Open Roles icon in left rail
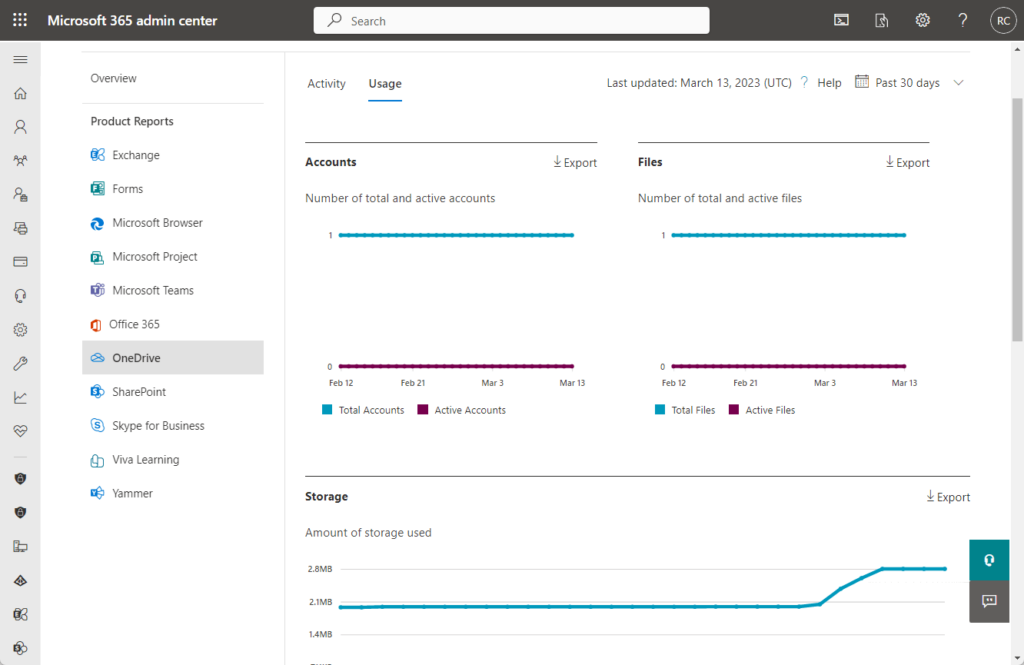Viewport: 1024px width, 665px height. (x=20, y=195)
